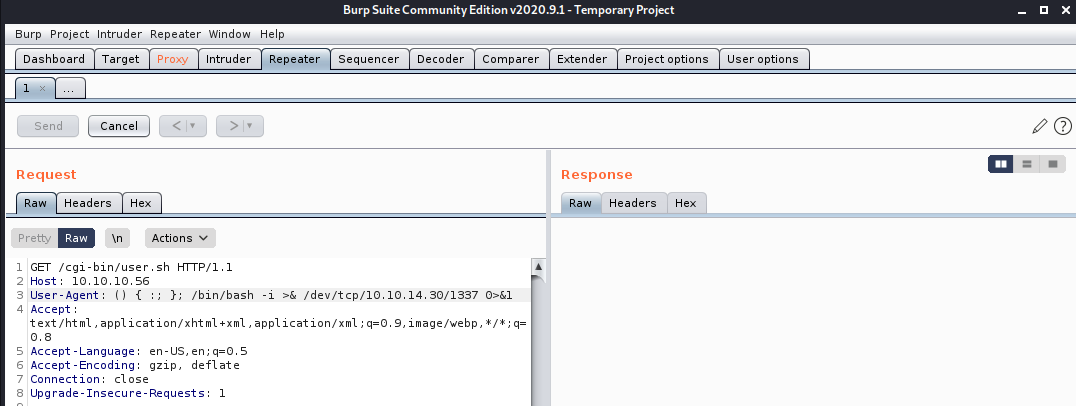Toggle the \n non-printable characters button
The height and width of the screenshot is (406, 1076).
pos(117,238)
